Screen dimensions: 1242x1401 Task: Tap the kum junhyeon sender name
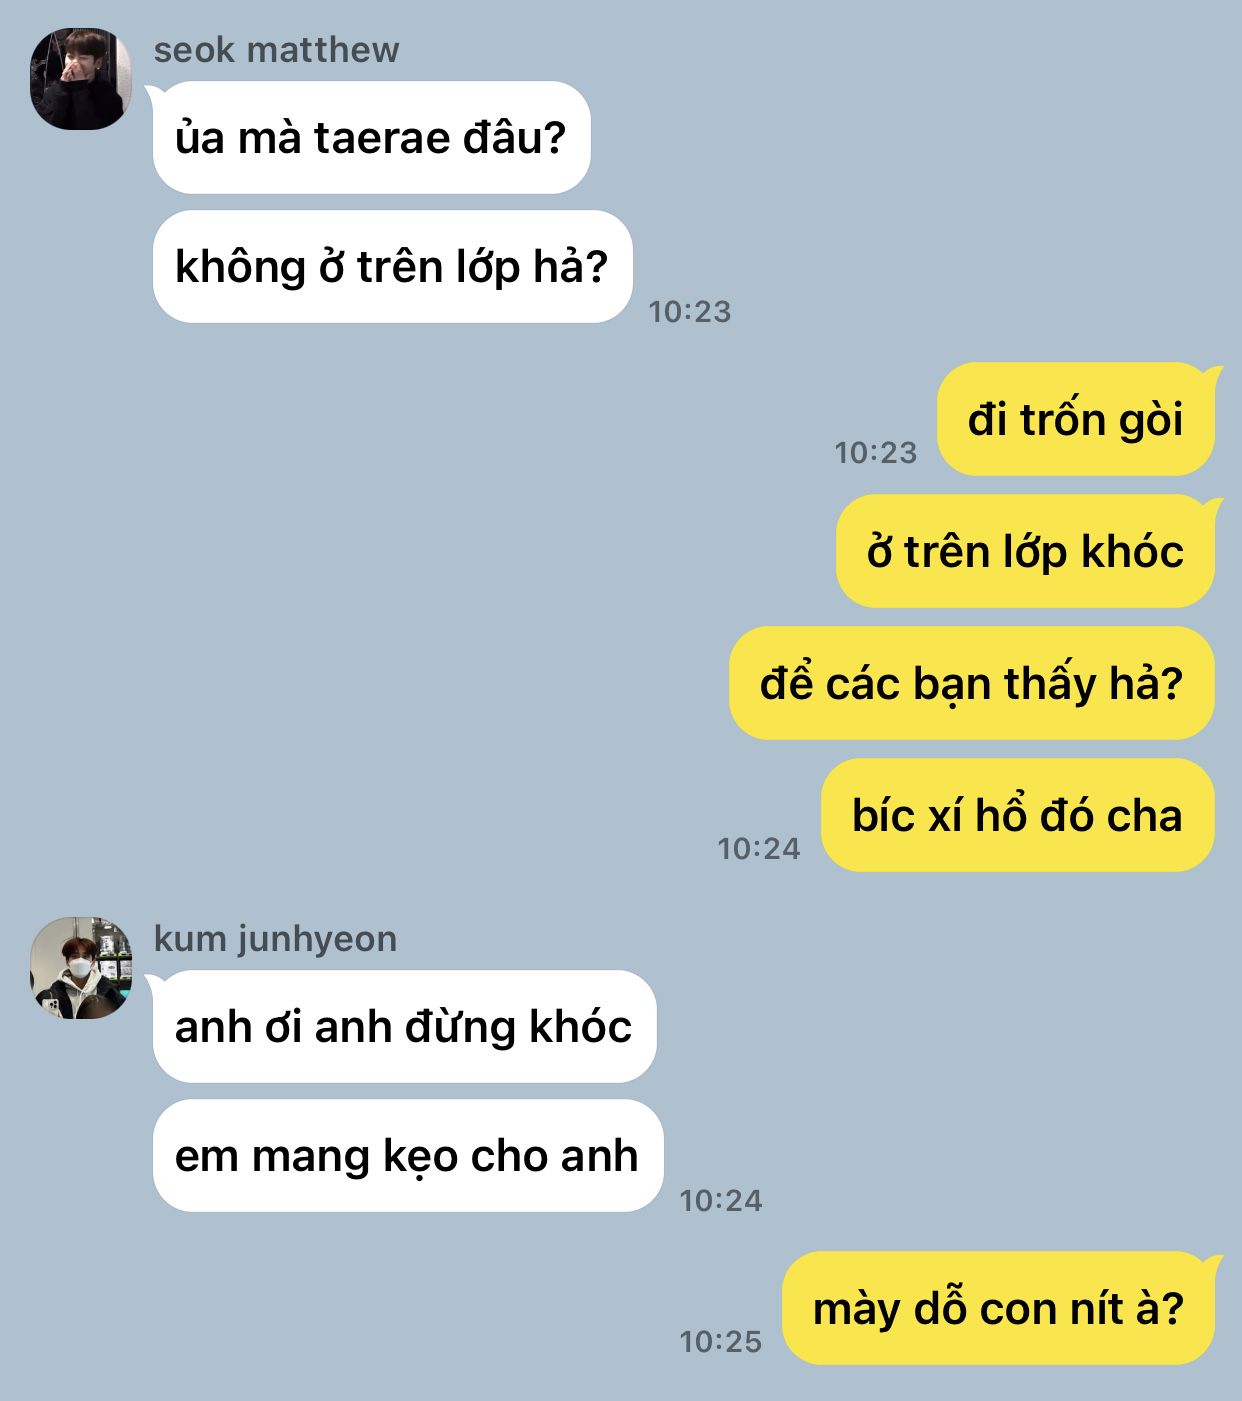pos(275,938)
